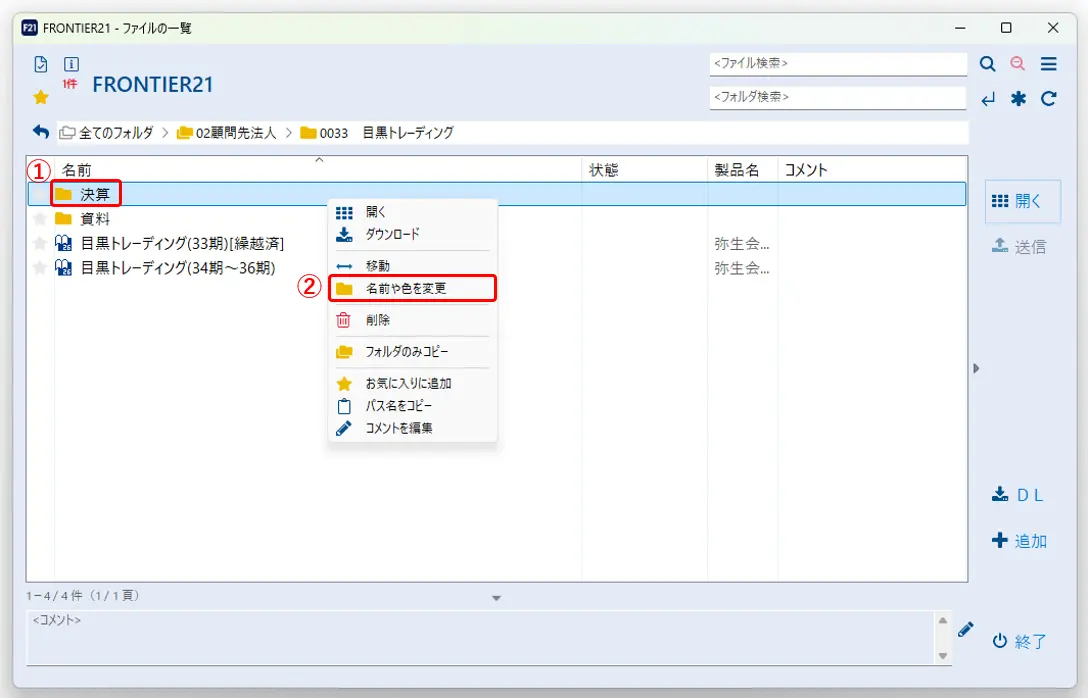Click the document check icon at top left

[41, 65]
